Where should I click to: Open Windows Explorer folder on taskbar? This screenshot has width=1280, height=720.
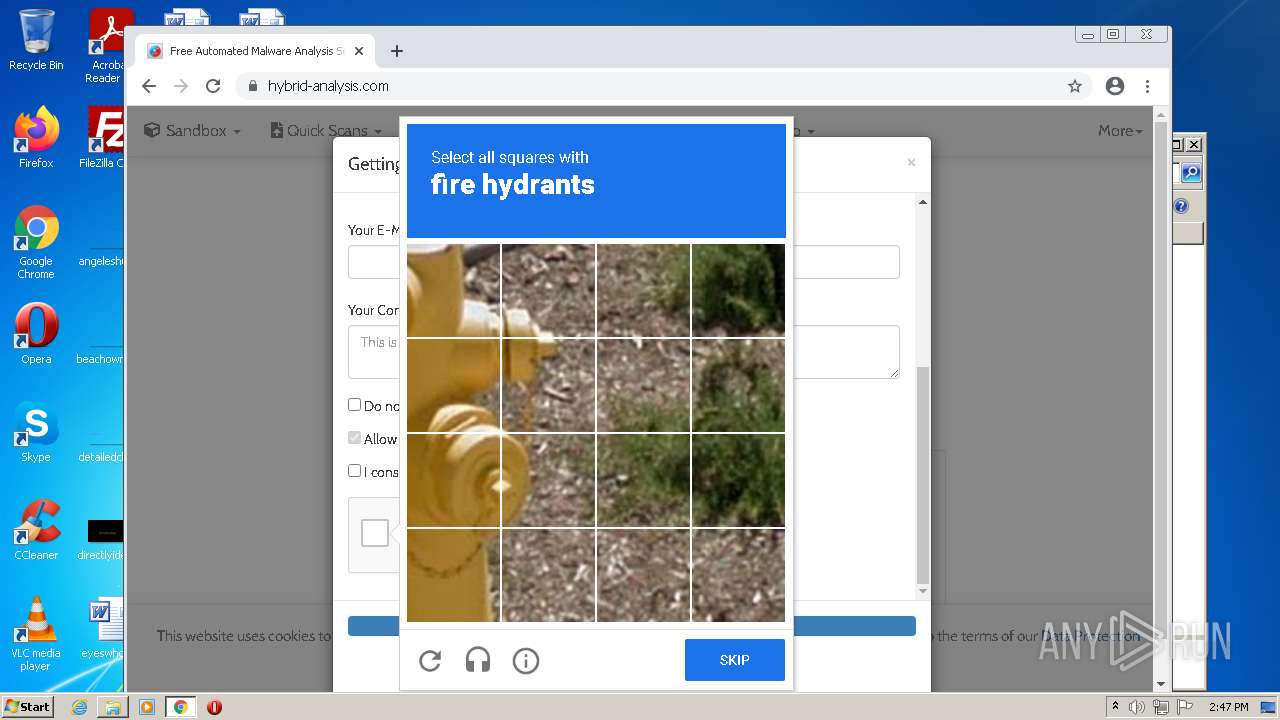[112, 706]
